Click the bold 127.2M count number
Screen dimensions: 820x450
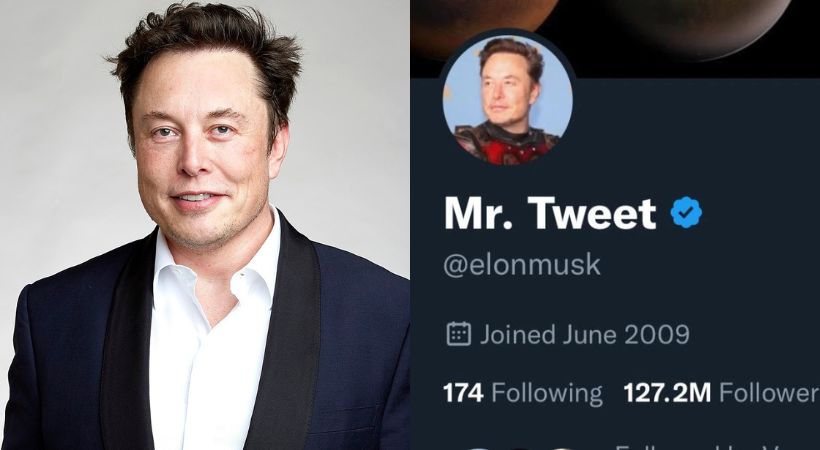667,392
